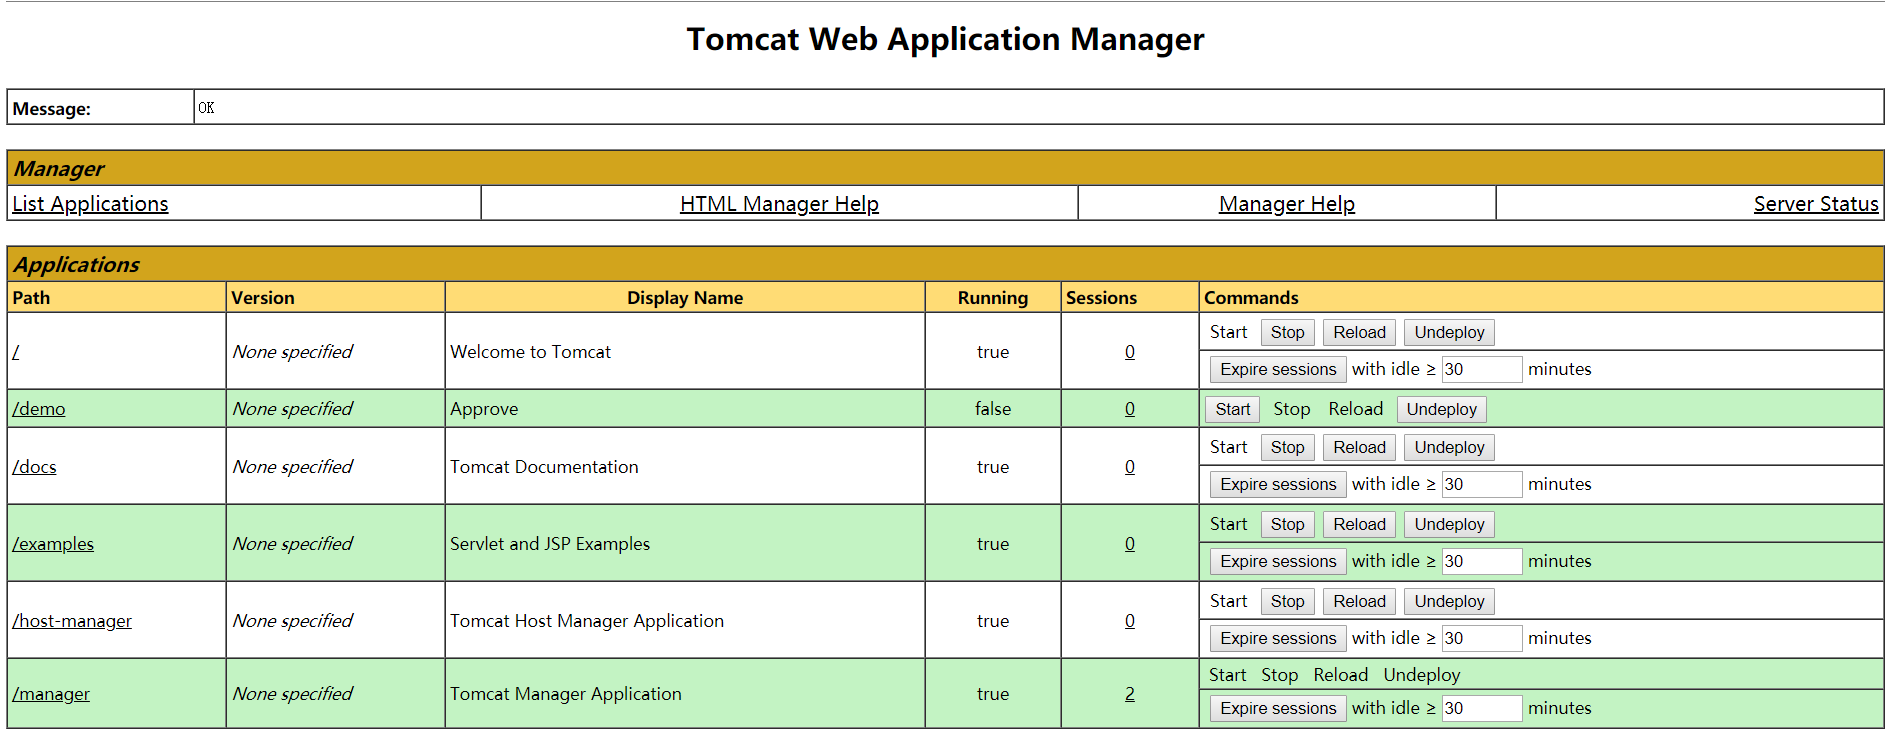
Task: Click idle minutes field for Welcome to Tomcat
Action: [1482, 370]
